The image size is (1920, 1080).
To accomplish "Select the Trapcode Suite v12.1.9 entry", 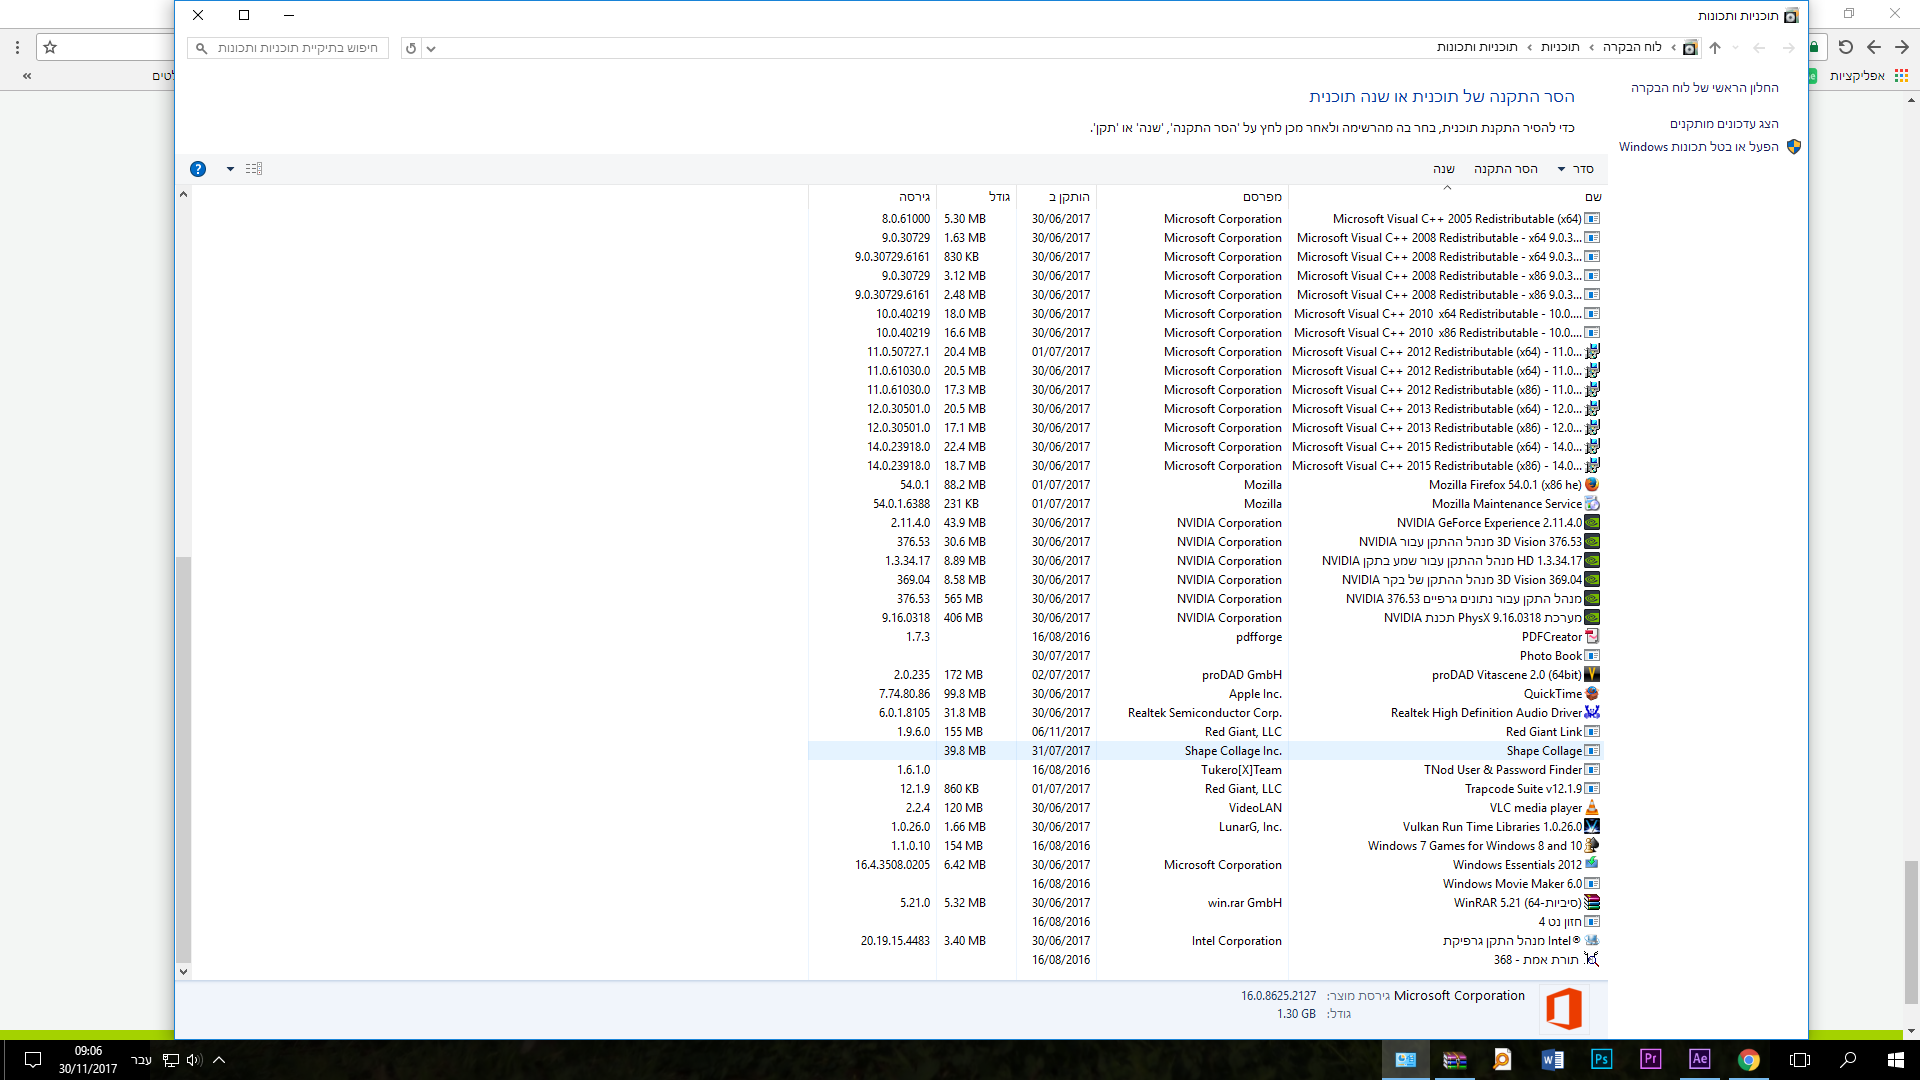I will (1204, 789).
